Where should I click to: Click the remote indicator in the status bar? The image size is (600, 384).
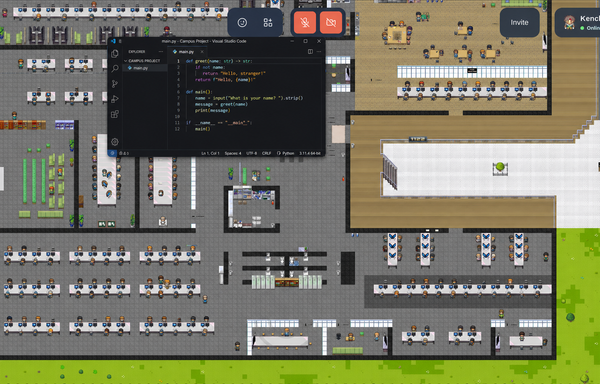coord(112,153)
